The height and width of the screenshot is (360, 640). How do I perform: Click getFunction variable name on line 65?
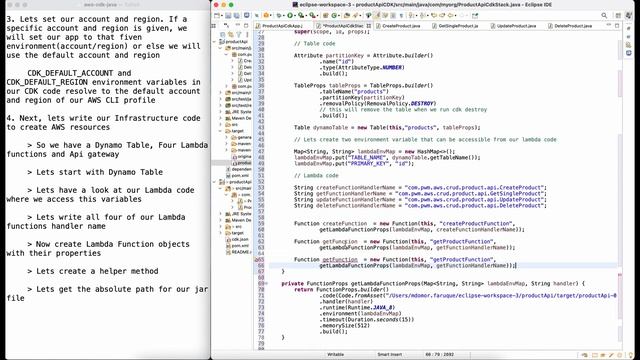pyautogui.click(x=340, y=260)
